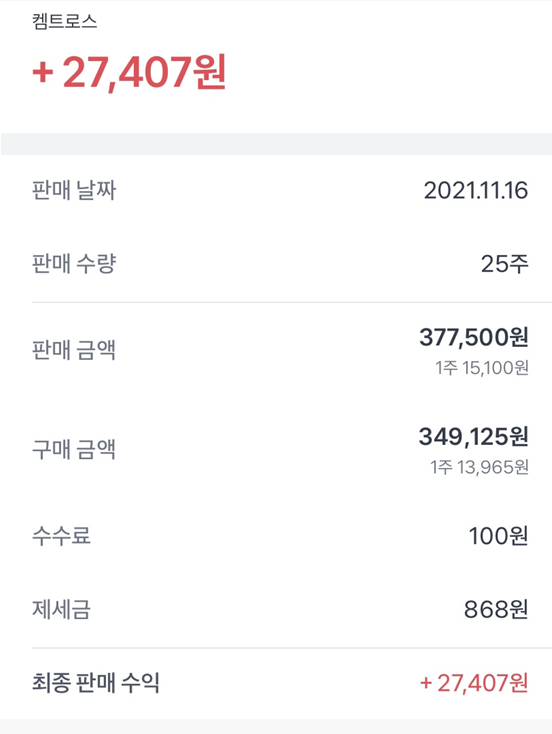Select the 868원 tax value
Image resolution: width=552 pixels, height=734 pixels.
(x=496, y=609)
